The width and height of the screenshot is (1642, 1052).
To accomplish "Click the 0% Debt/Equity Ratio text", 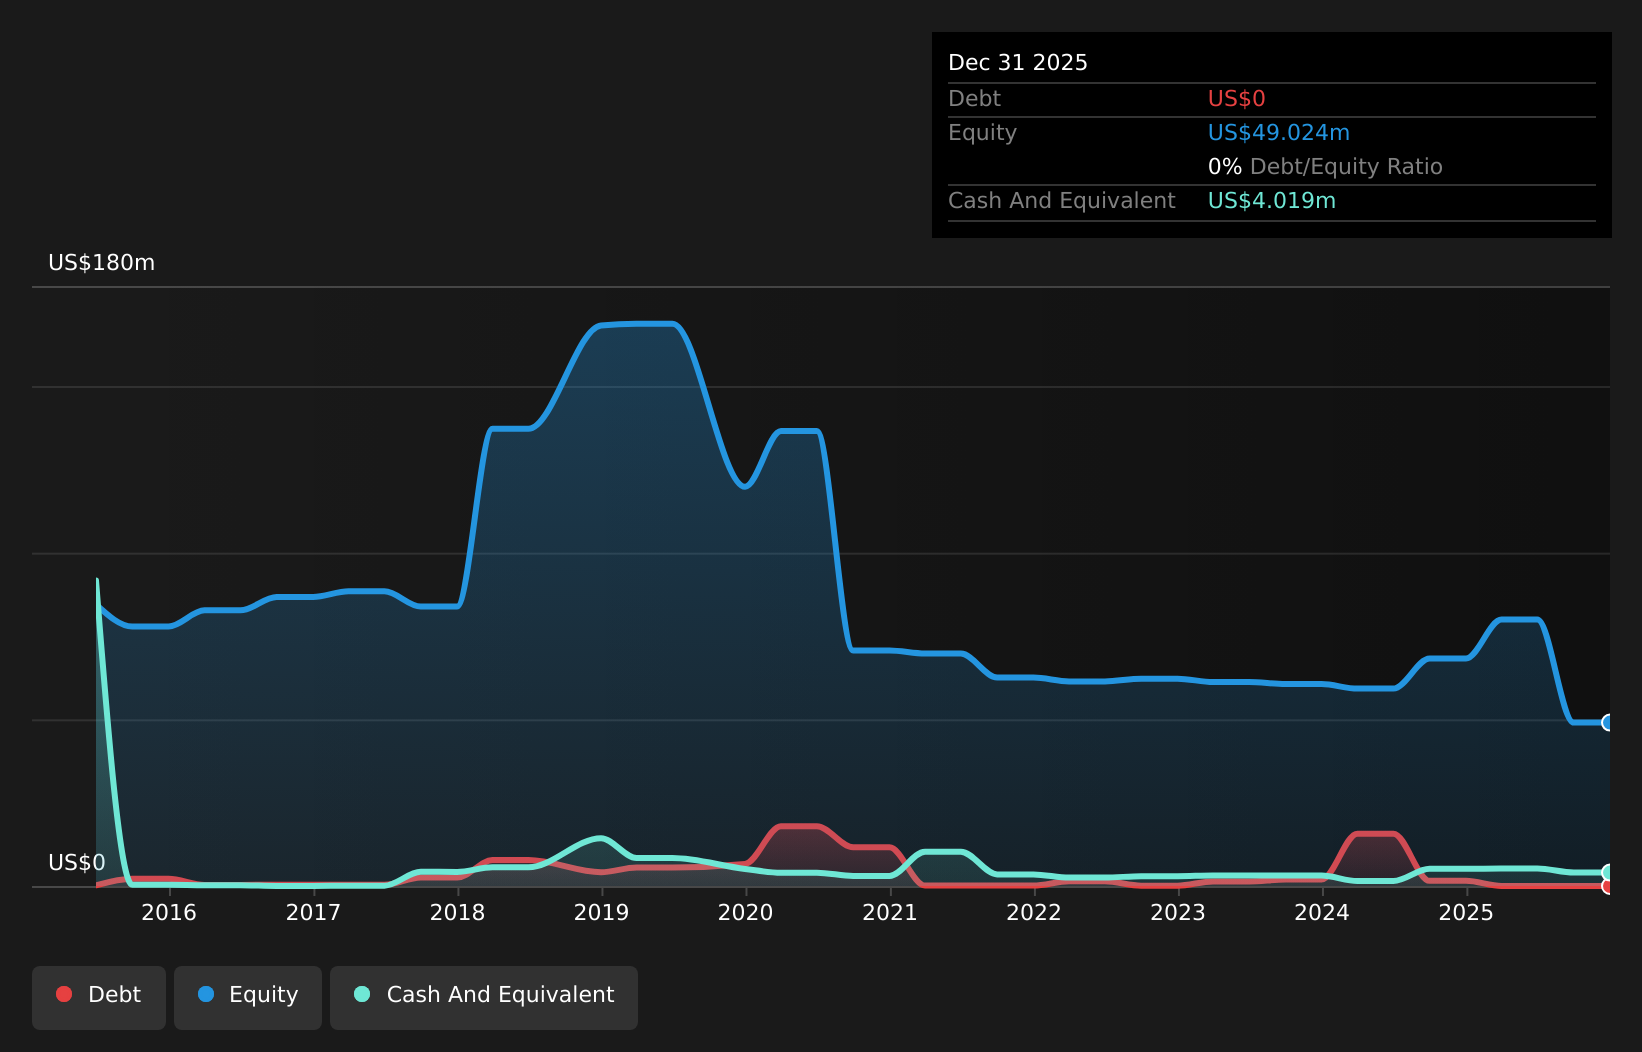I will tap(1325, 167).
